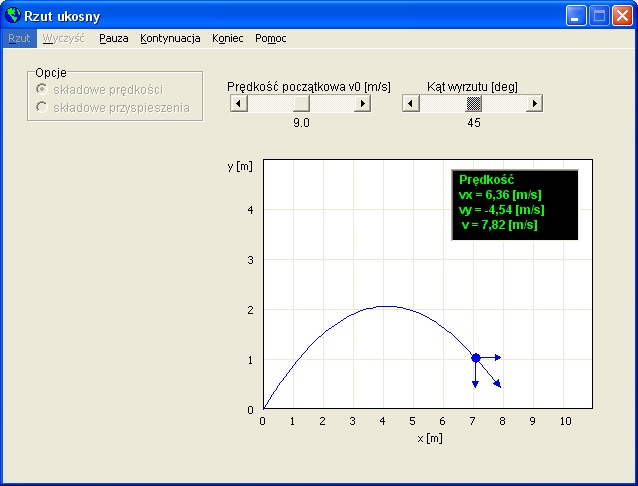Click Koniec in the menu bar

pyautogui.click(x=227, y=38)
